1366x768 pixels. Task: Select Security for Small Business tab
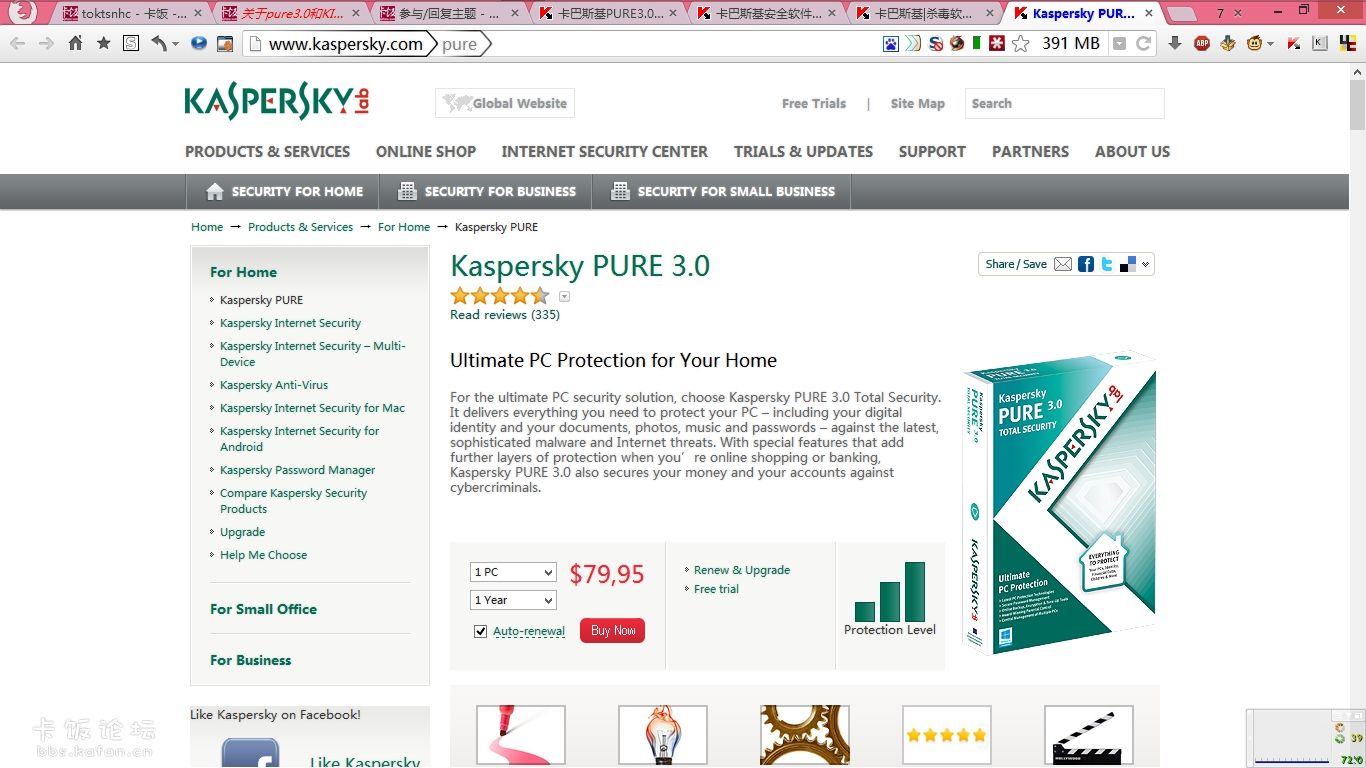coord(721,191)
